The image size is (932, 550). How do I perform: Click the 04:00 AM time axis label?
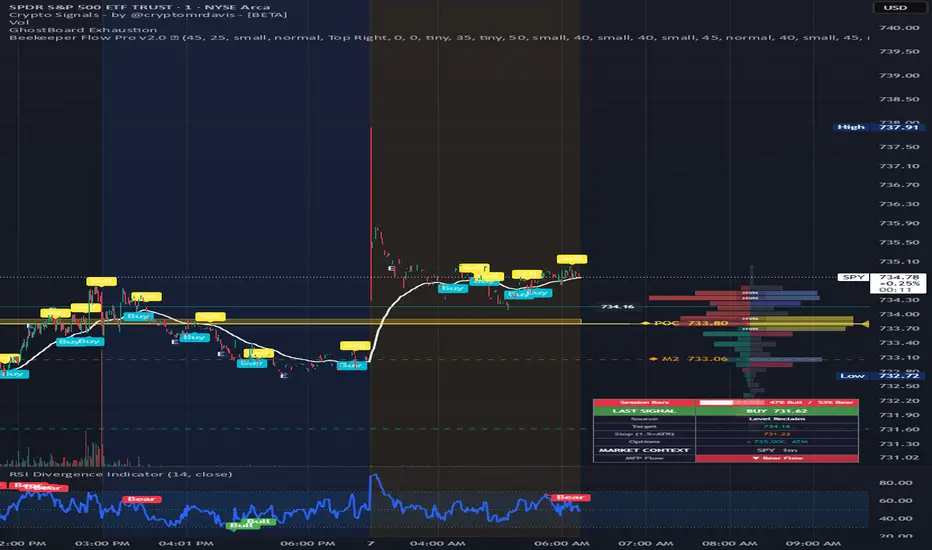click(x=437, y=543)
